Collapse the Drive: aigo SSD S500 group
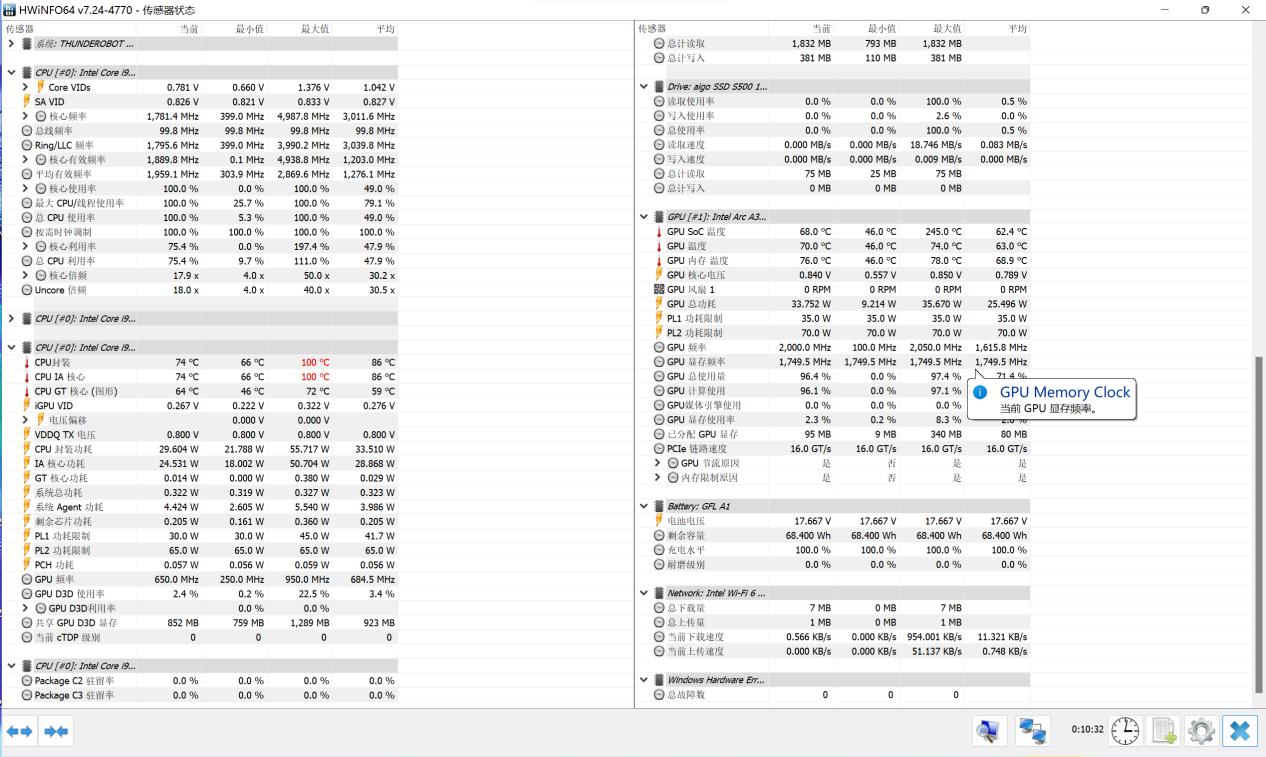This screenshot has width=1266, height=757. click(x=644, y=87)
